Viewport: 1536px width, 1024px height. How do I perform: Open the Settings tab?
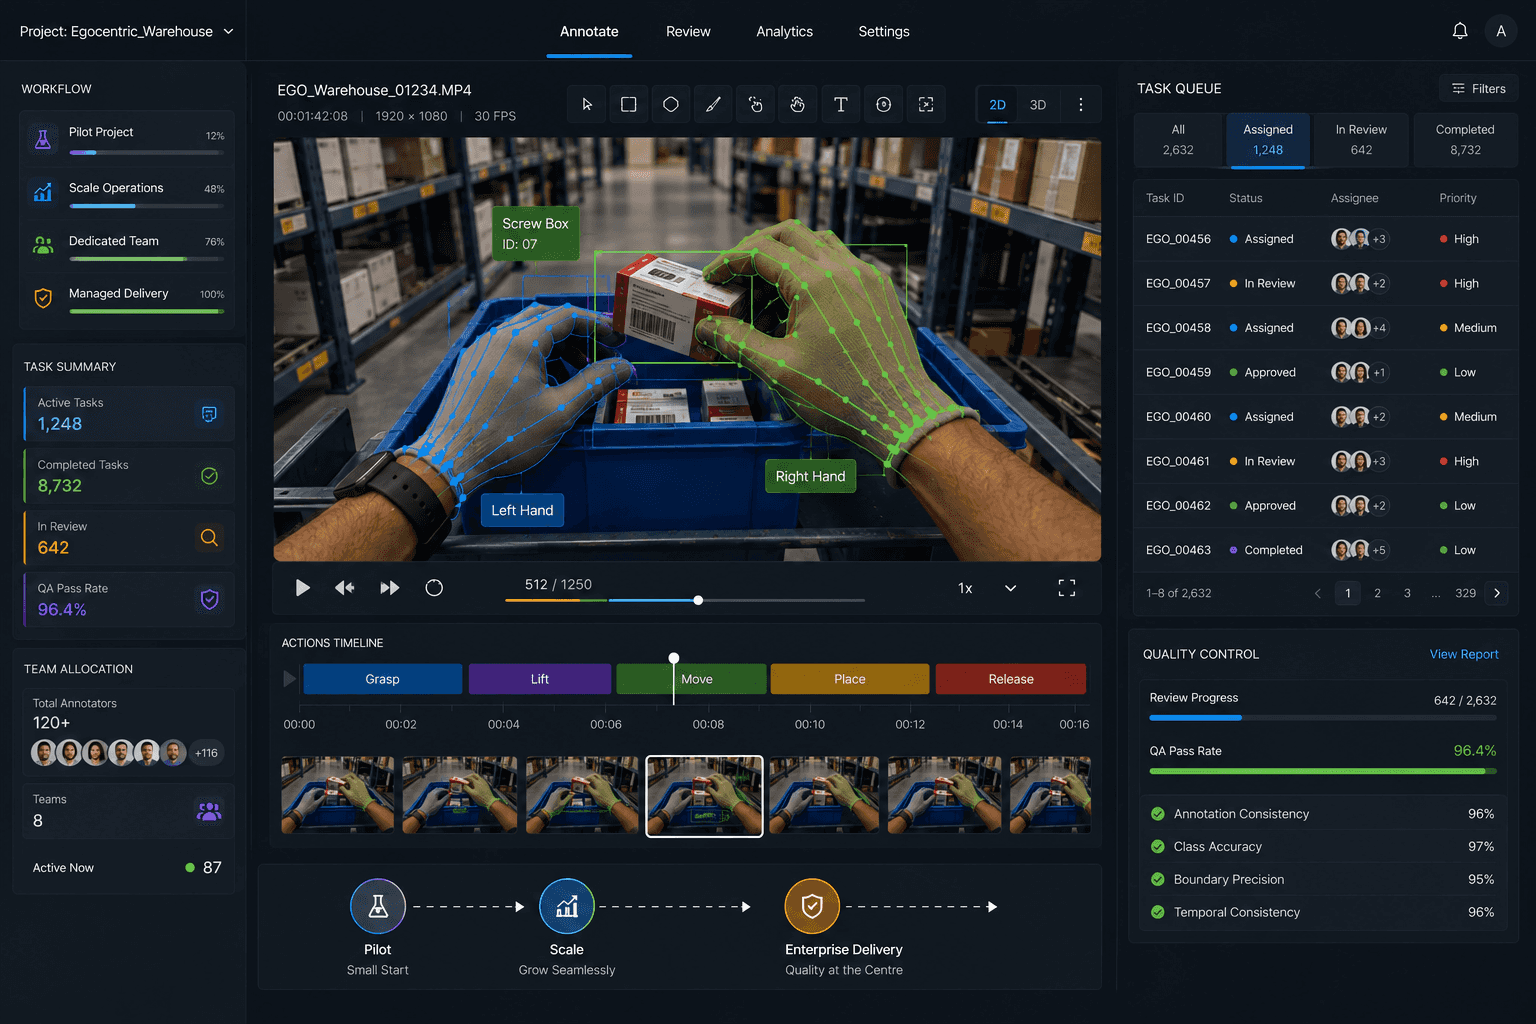(x=884, y=31)
